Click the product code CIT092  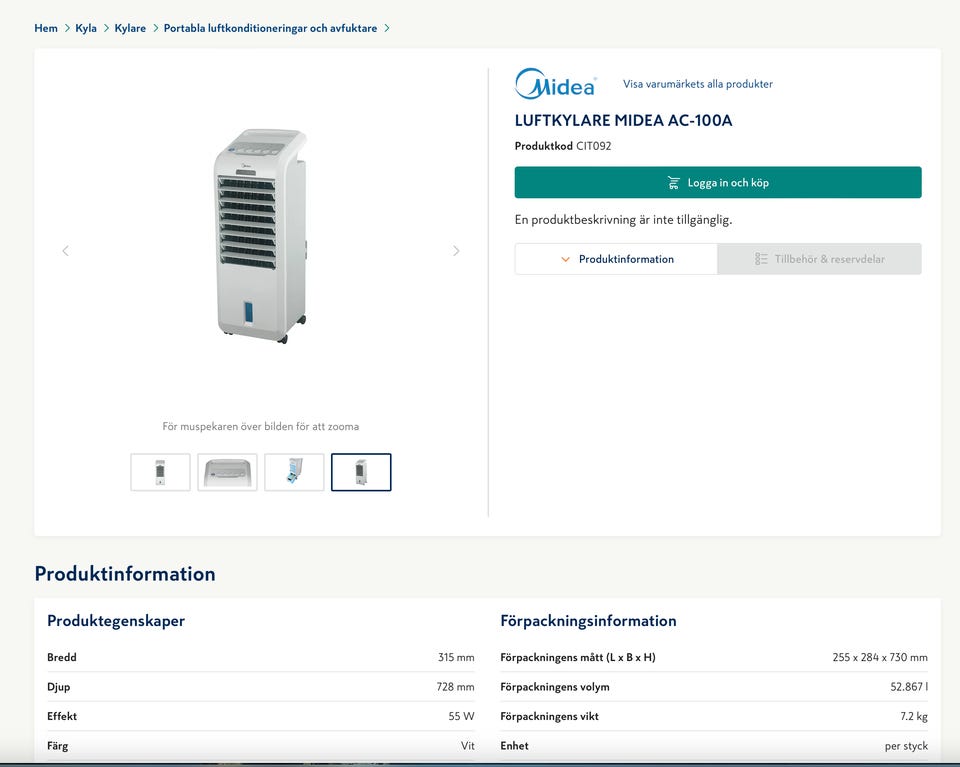tap(593, 146)
